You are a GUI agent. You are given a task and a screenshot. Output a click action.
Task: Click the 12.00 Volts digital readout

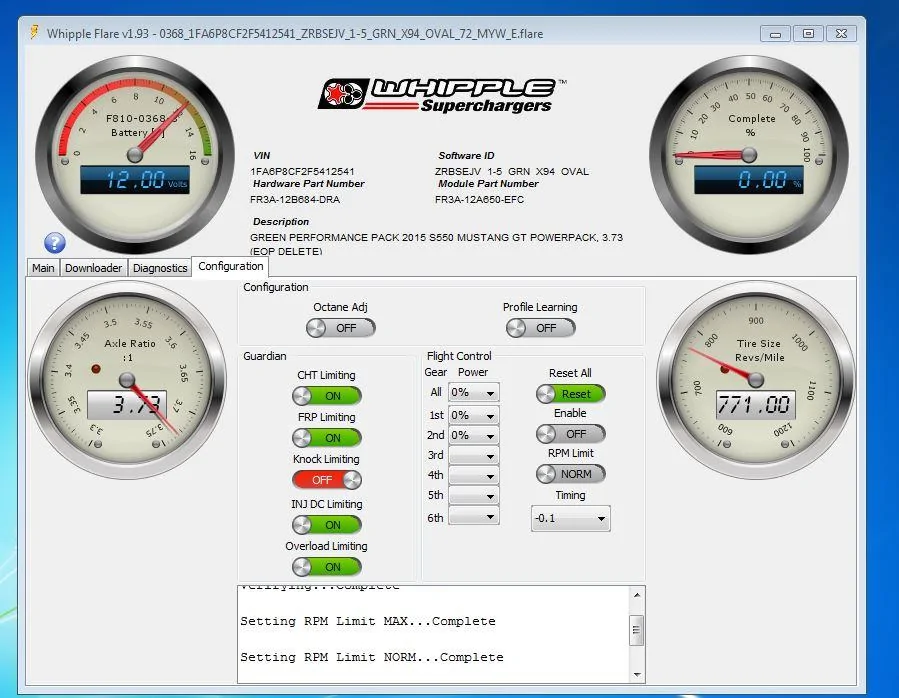click(135, 180)
